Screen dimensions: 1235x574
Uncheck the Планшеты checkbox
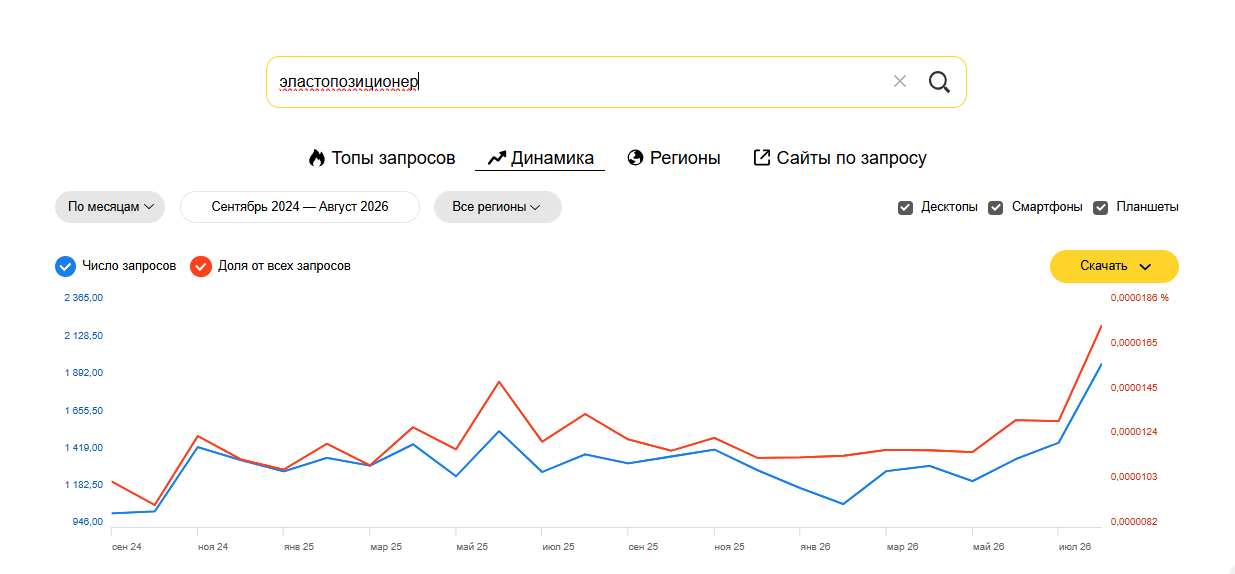[x=1101, y=208]
